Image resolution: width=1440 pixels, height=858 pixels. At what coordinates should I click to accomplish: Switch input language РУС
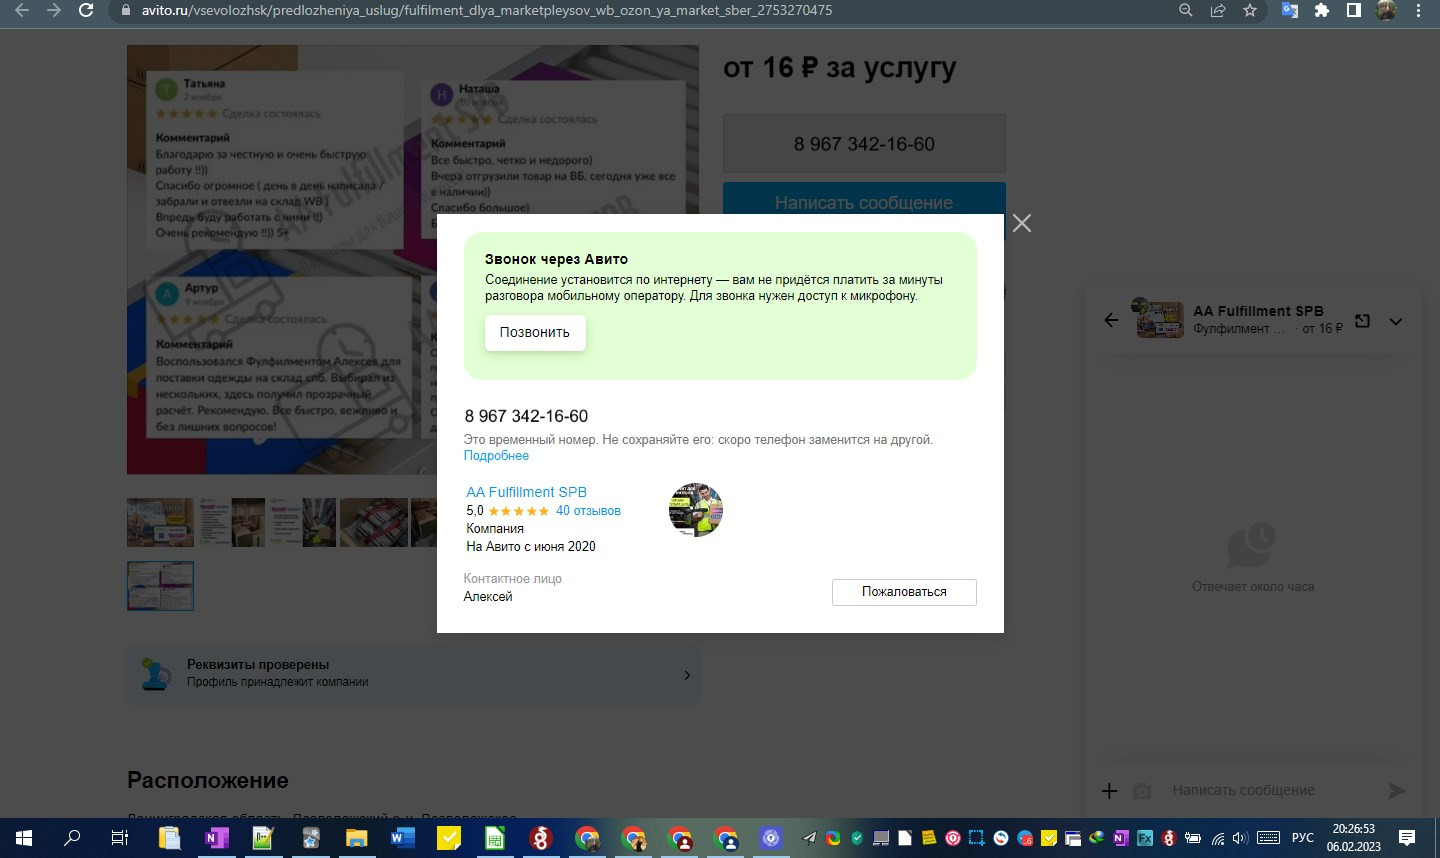point(1303,838)
